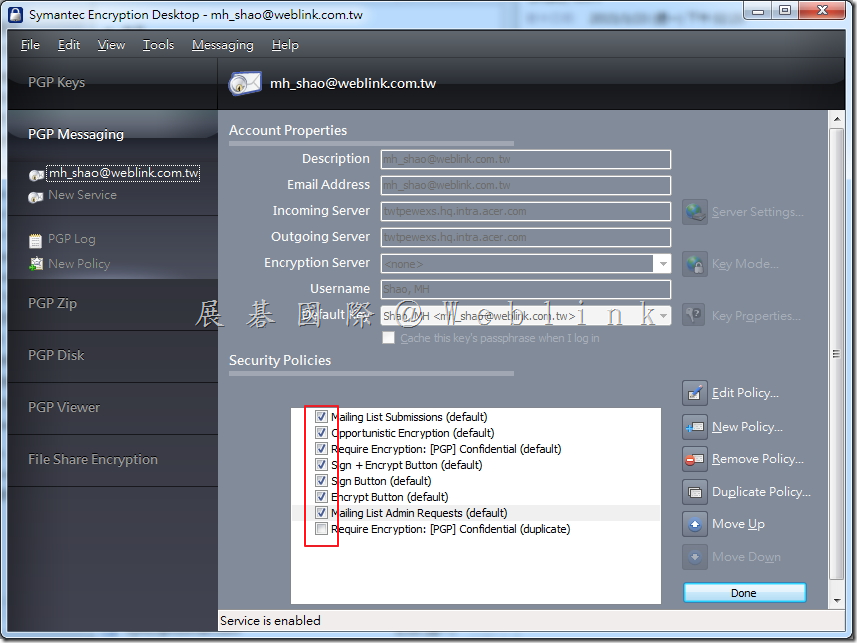
Task: Click the Key Mode icon
Action: click(x=695, y=264)
